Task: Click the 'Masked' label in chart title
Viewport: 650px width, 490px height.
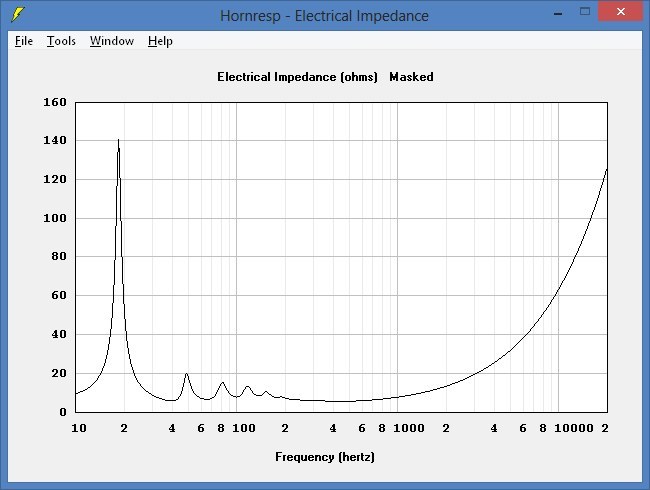Action: pyautogui.click(x=411, y=77)
